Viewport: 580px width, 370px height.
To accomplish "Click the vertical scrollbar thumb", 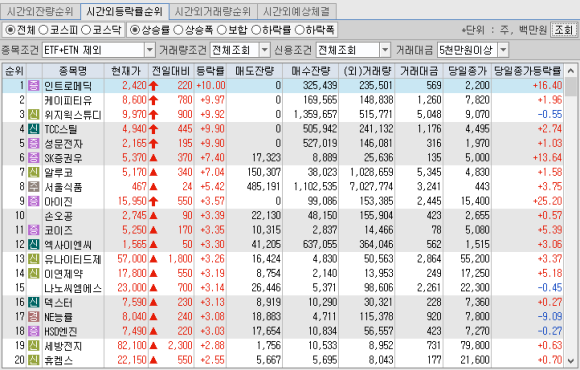I will click(x=570, y=87).
